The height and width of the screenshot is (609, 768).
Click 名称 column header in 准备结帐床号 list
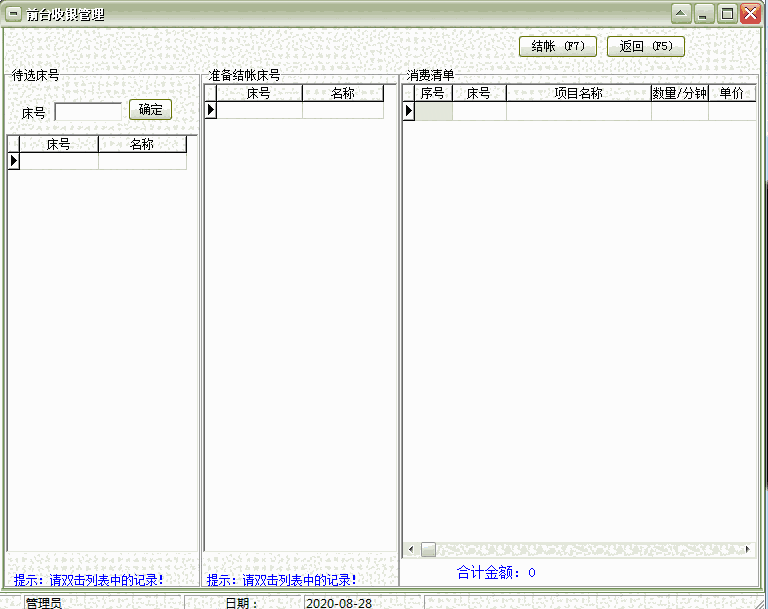click(x=343, y=93)
